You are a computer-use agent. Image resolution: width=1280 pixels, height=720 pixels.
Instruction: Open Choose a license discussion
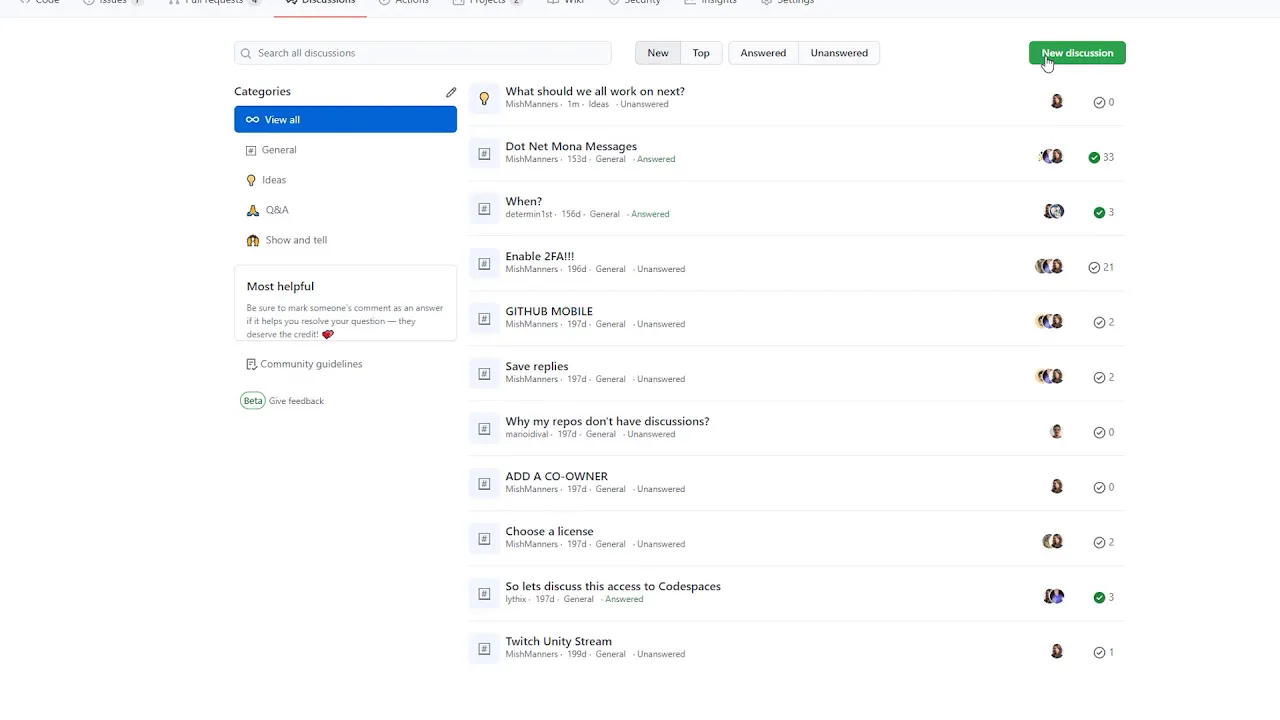tap(549, 531)
